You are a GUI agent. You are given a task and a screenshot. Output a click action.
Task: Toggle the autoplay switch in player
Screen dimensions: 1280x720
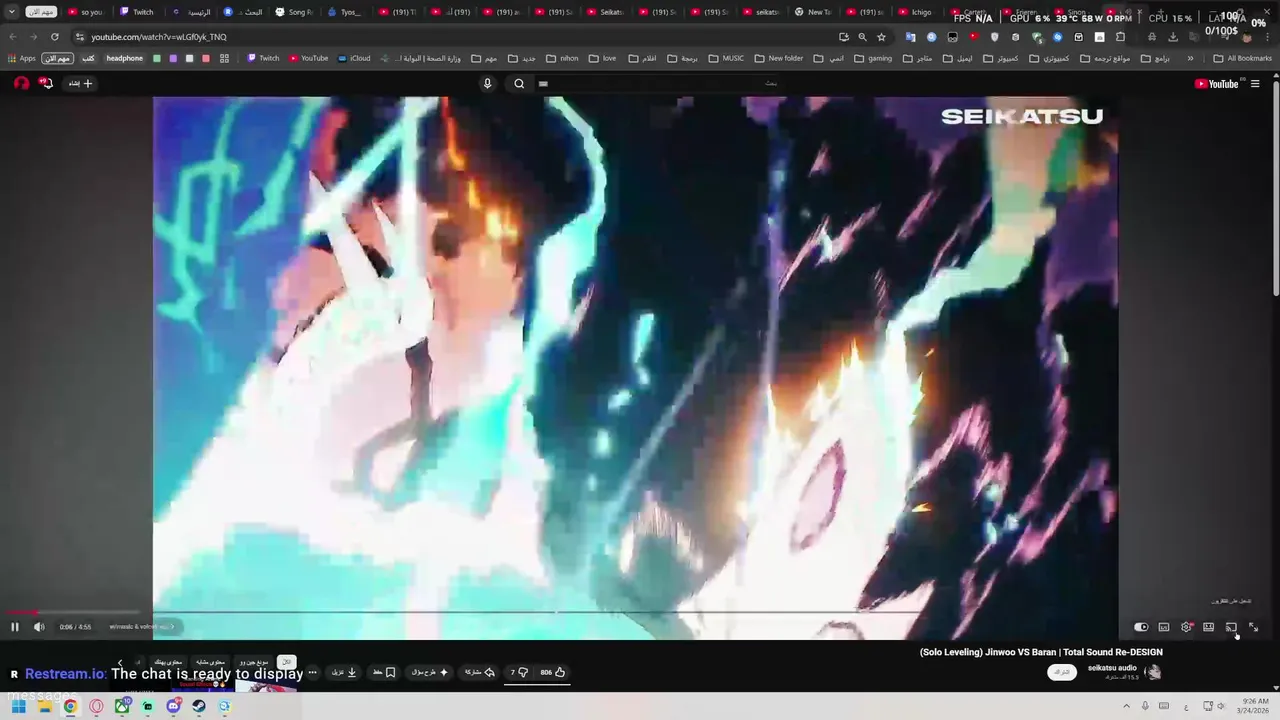pos(1141,627)
